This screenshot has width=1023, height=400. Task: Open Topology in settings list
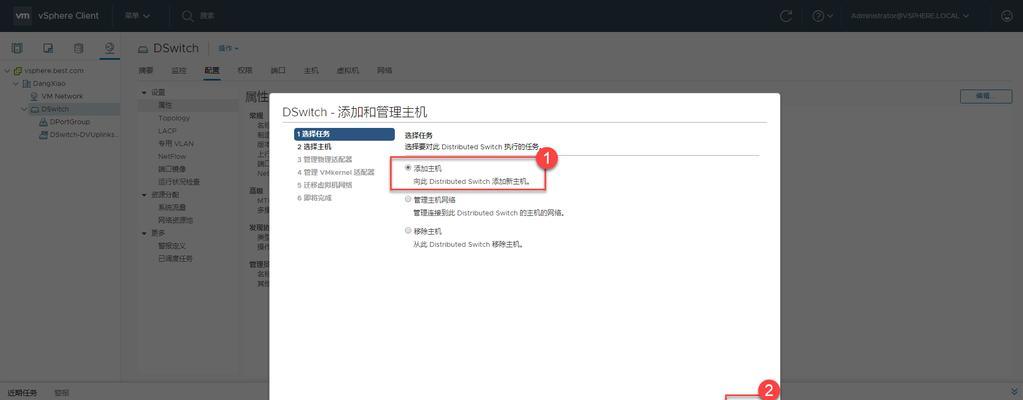[x=174, y=118]
